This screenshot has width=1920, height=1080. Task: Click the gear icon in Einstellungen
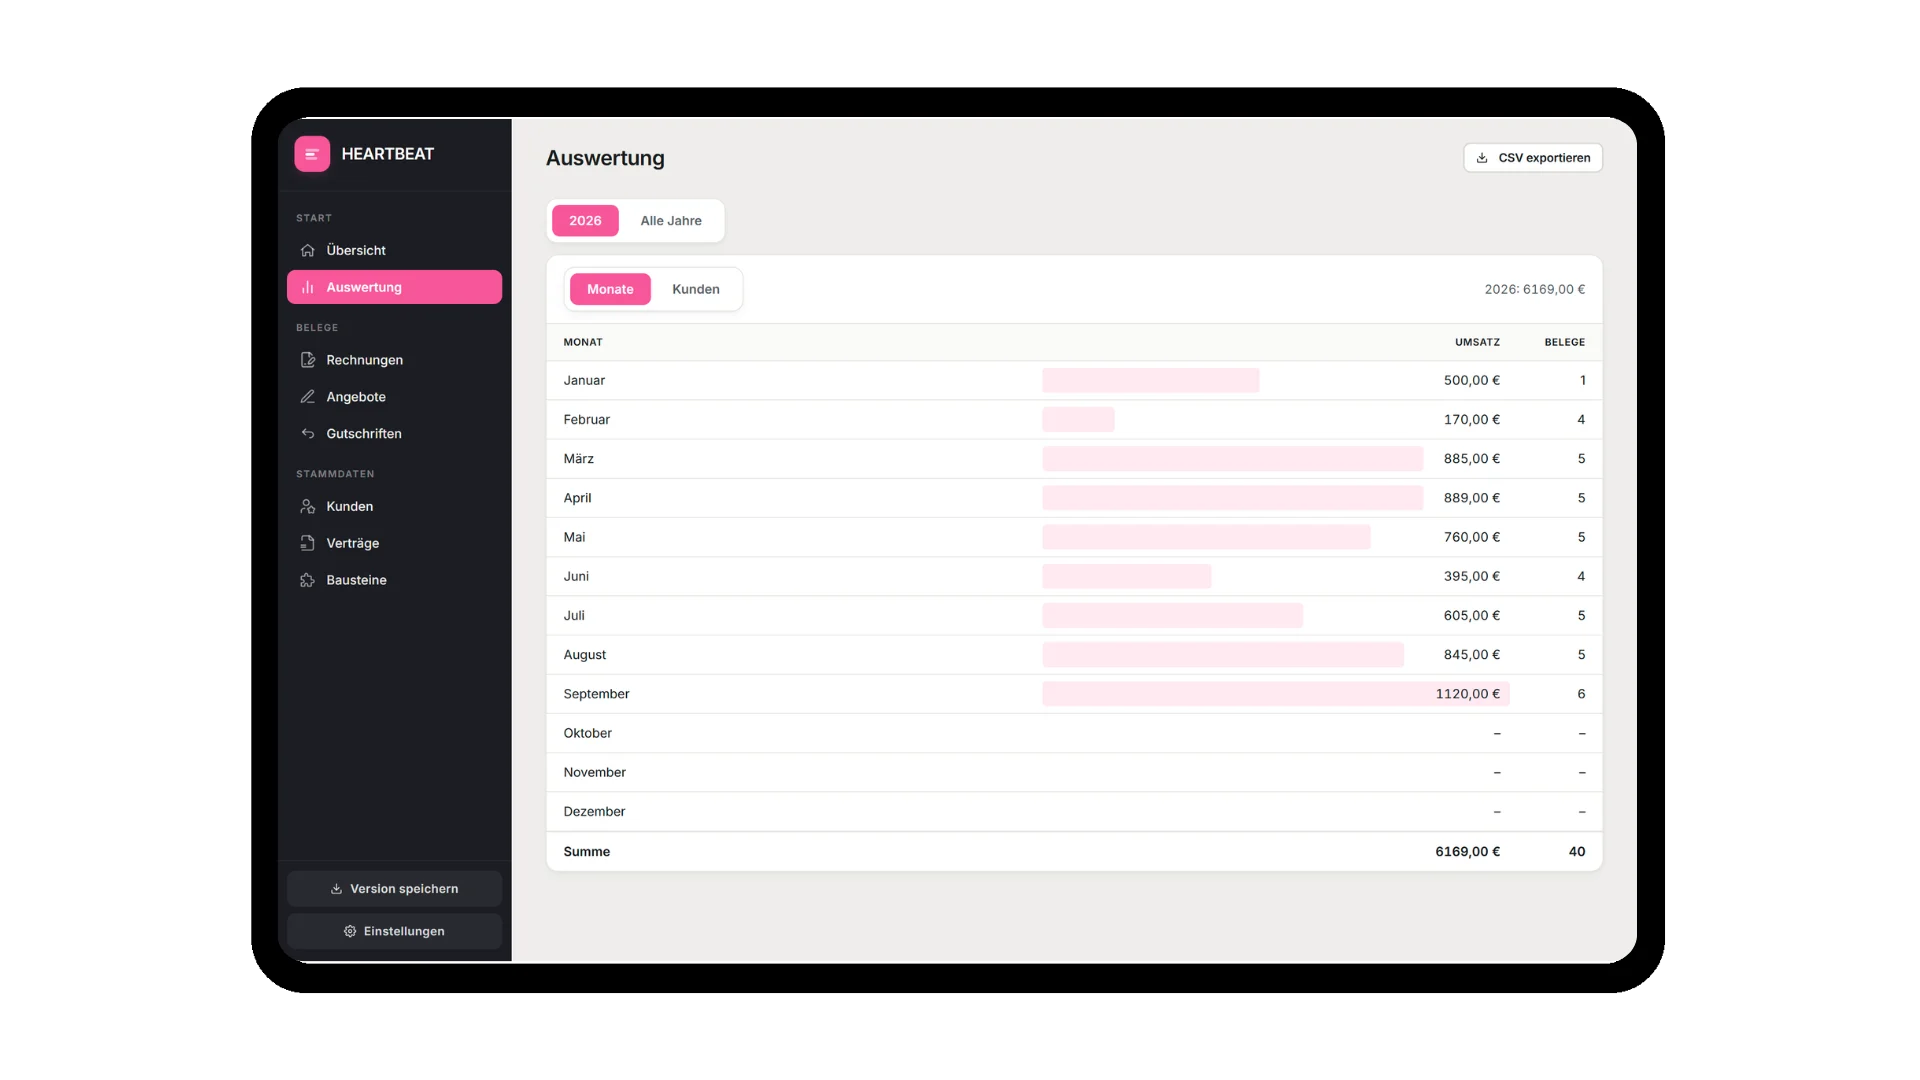pyautogui.click(x=350, y=931)
